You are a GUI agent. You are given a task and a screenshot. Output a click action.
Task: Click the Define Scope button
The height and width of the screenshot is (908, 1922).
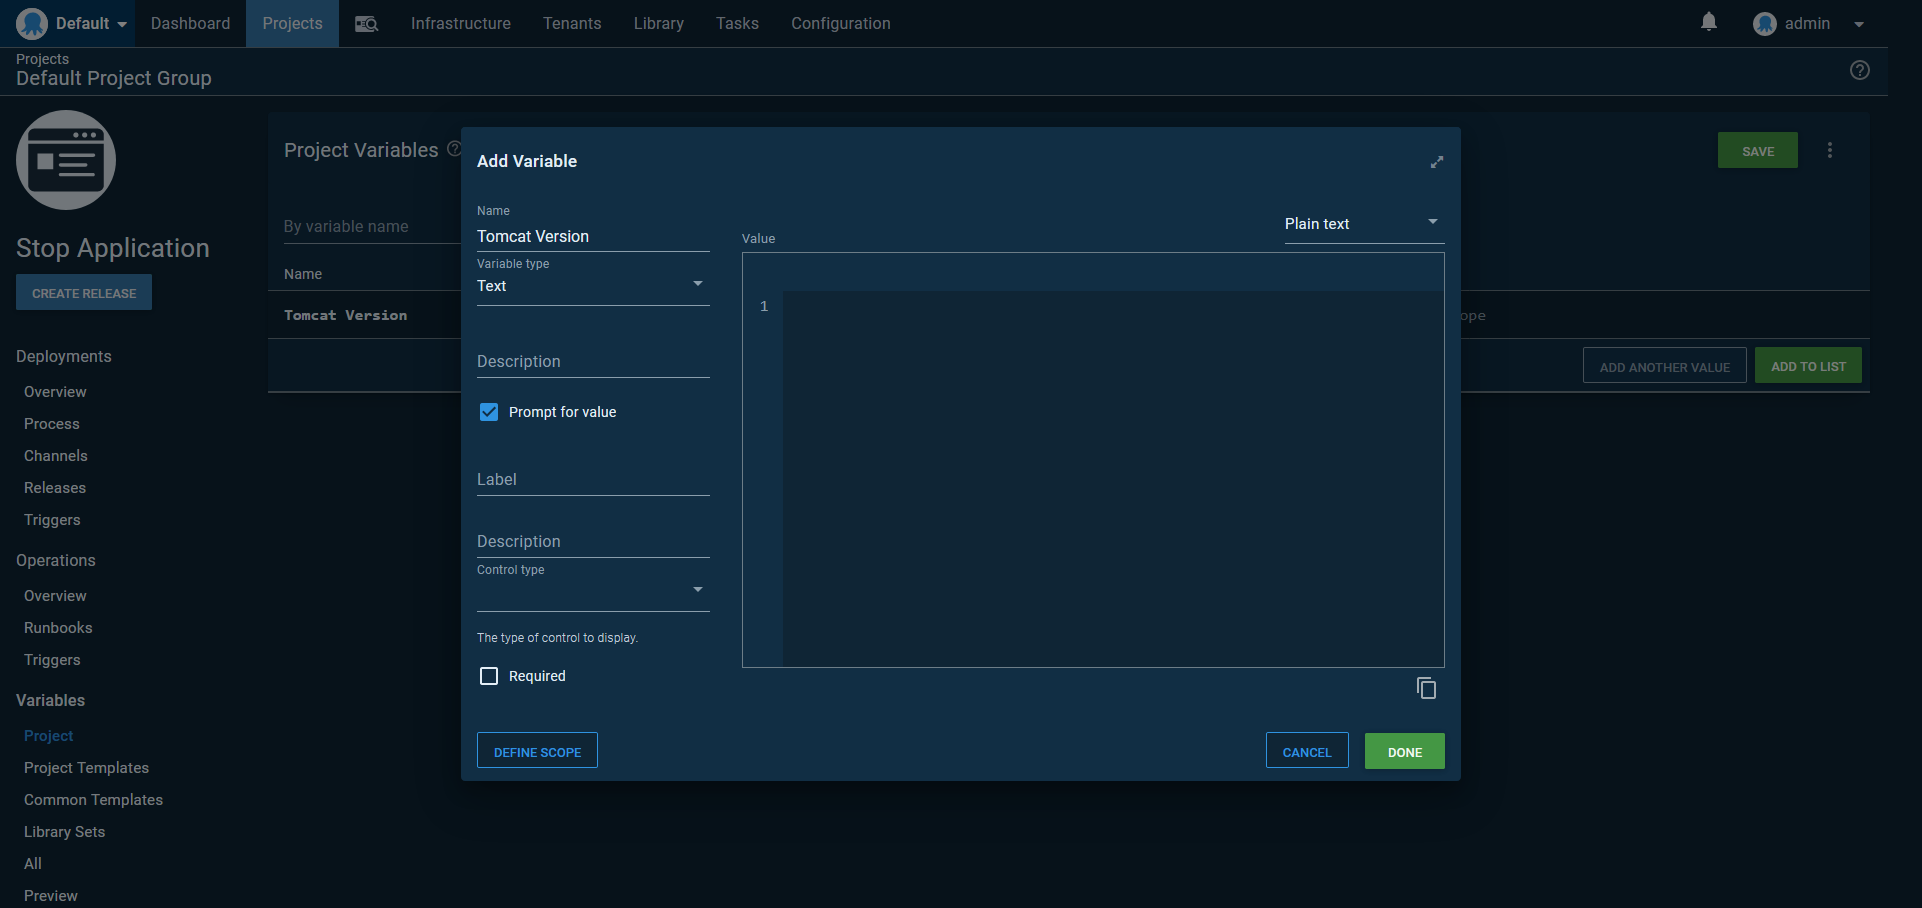click(x=537, y=751)
